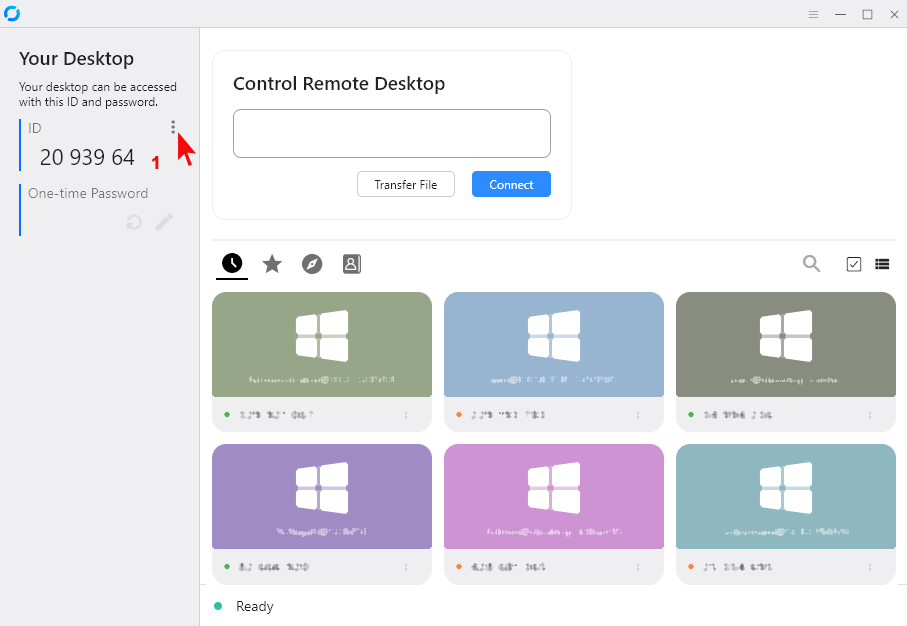Click the remote desktop ID input field
This screenshot has width=907, height=626.
coord(392,134)
